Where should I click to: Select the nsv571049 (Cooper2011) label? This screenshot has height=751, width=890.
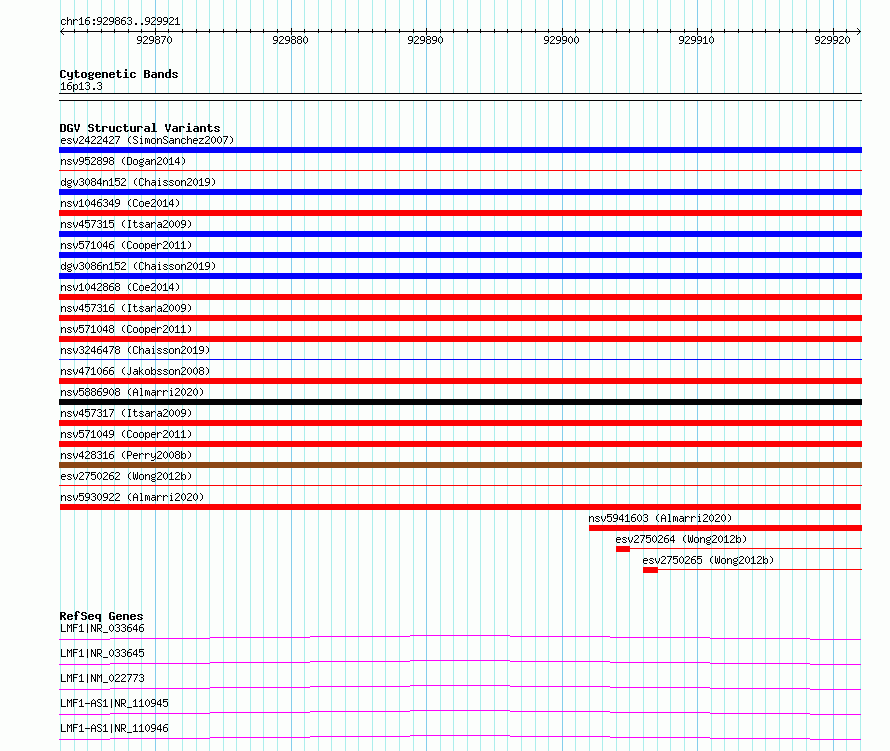coord(126,434)
